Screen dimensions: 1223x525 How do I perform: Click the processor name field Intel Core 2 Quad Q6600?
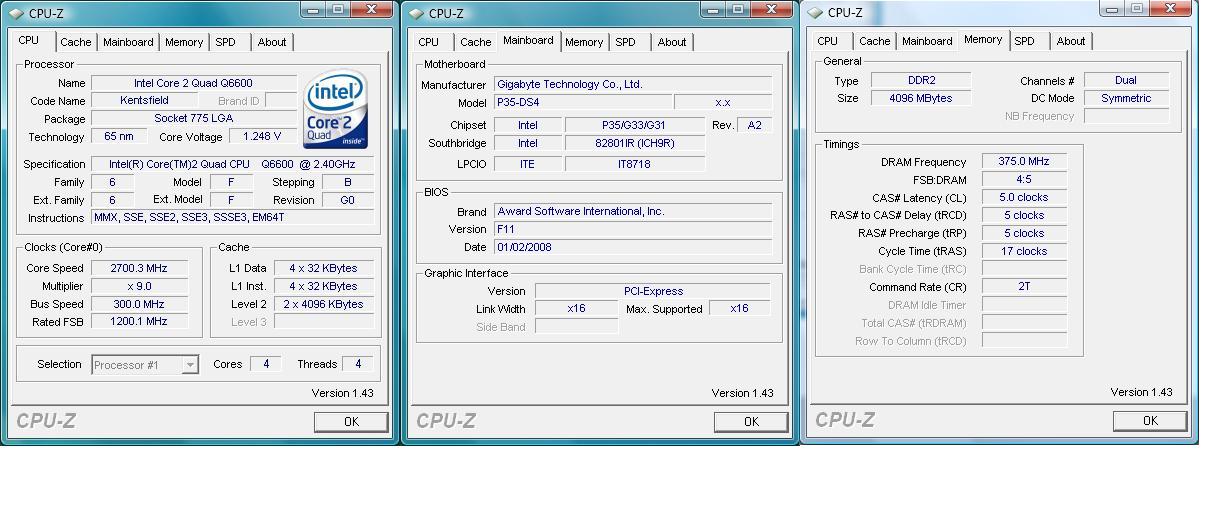[x=194, y=83]
